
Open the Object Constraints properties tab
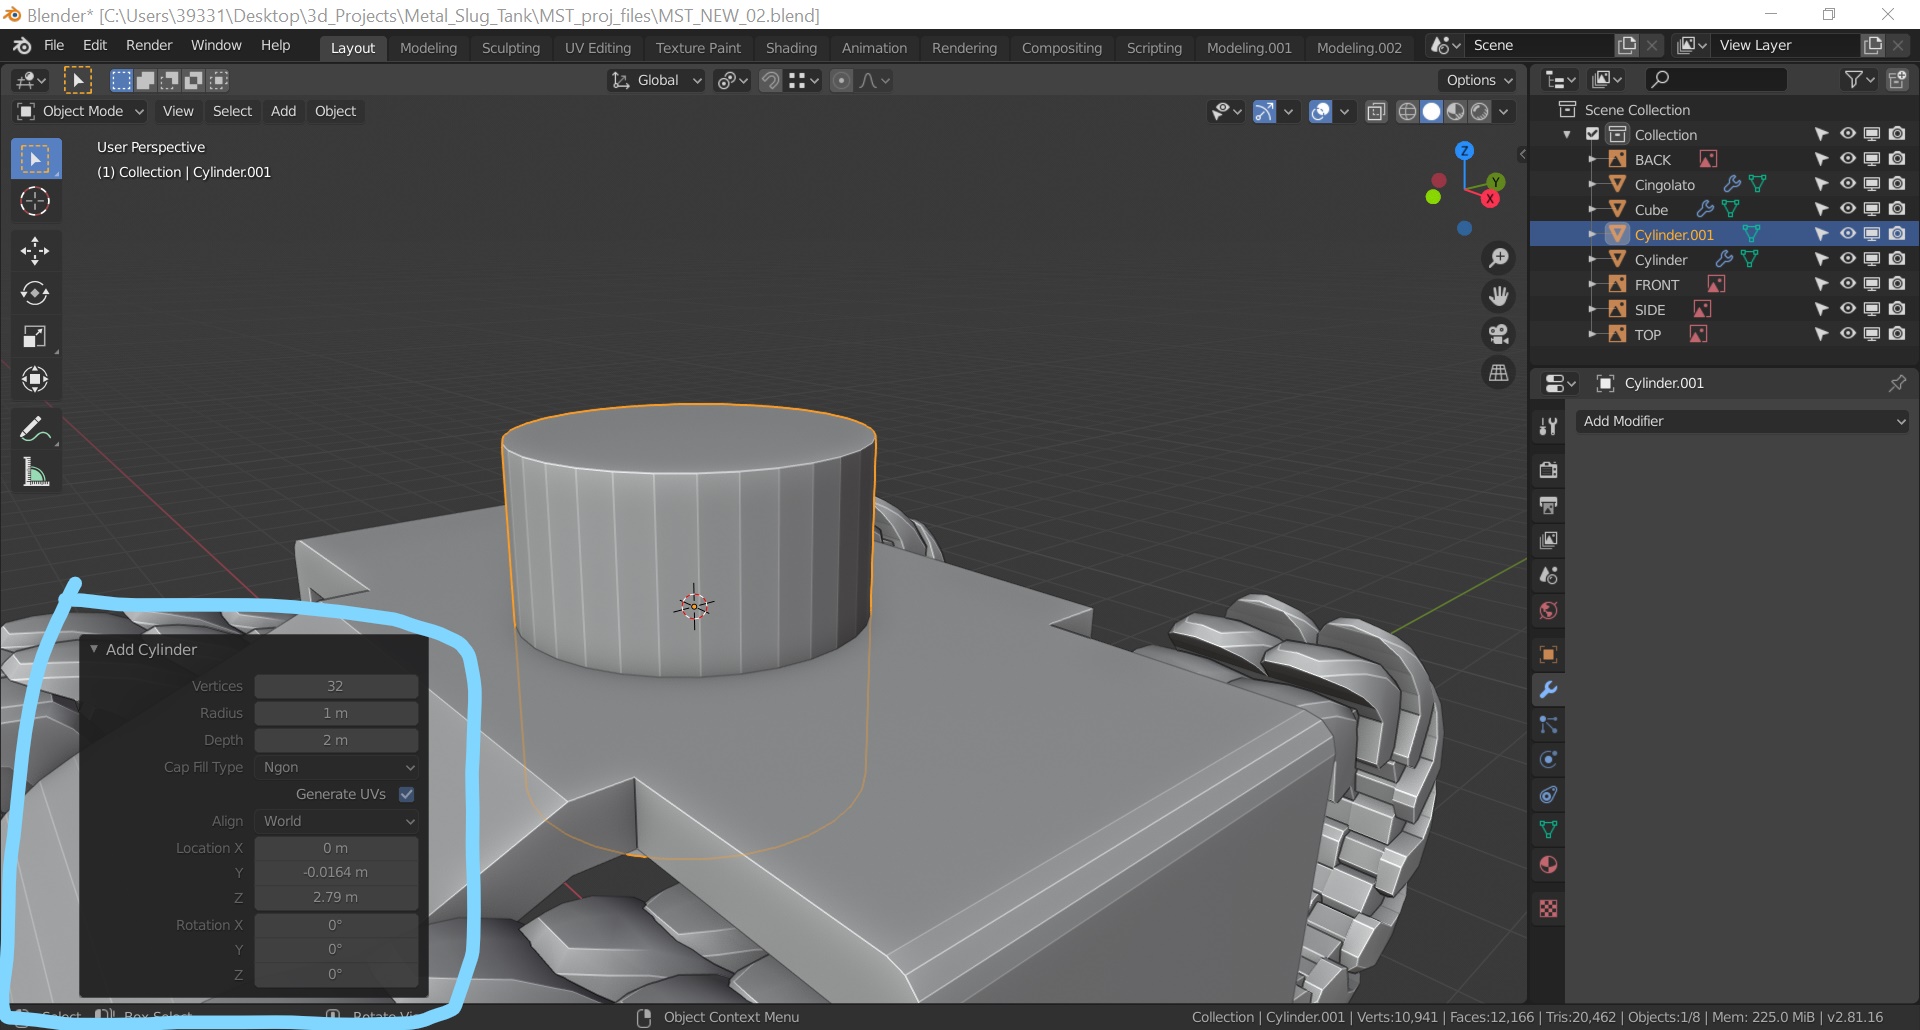[1548, 795]
